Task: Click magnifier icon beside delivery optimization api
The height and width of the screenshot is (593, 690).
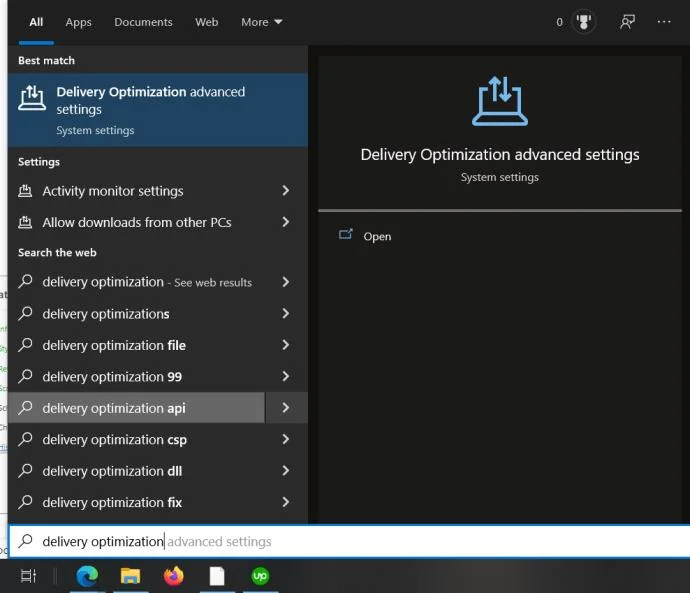Action: (26, 407)
